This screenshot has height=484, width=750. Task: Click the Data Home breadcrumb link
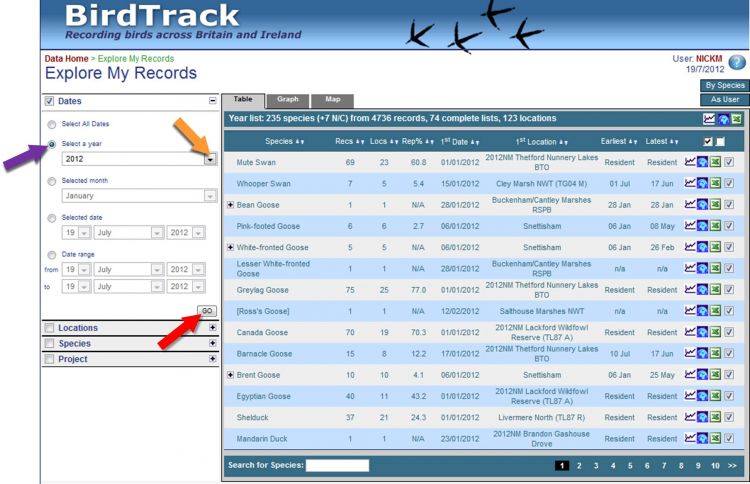point(66,59)
